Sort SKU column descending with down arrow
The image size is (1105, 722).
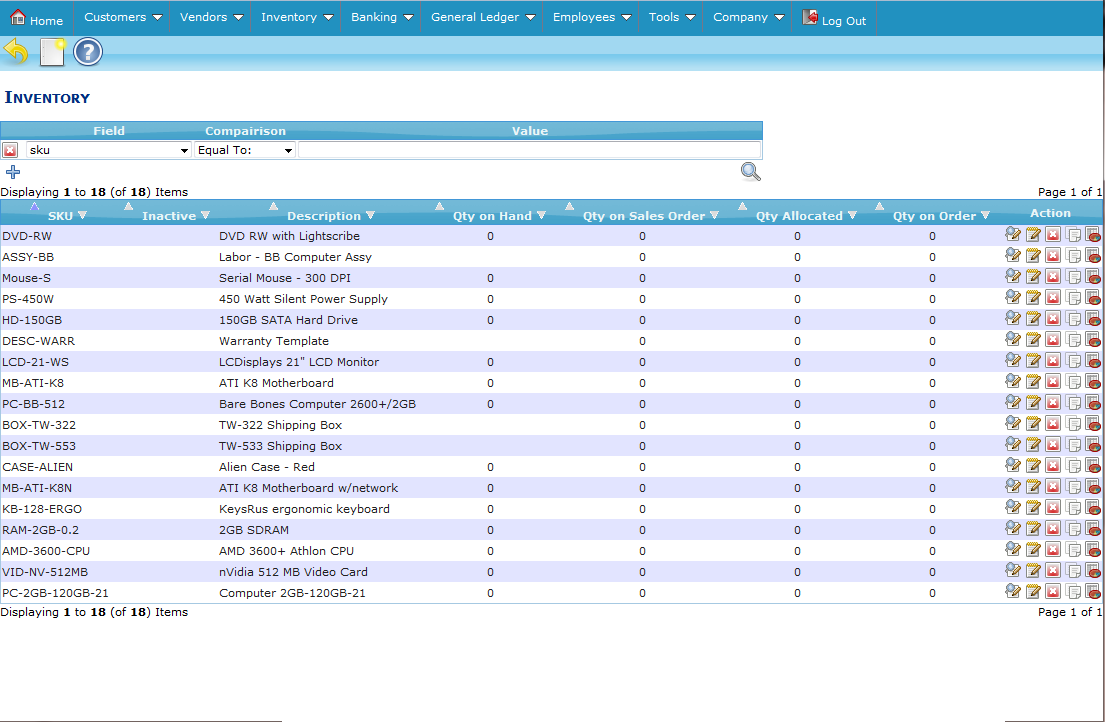click(83, 216)
